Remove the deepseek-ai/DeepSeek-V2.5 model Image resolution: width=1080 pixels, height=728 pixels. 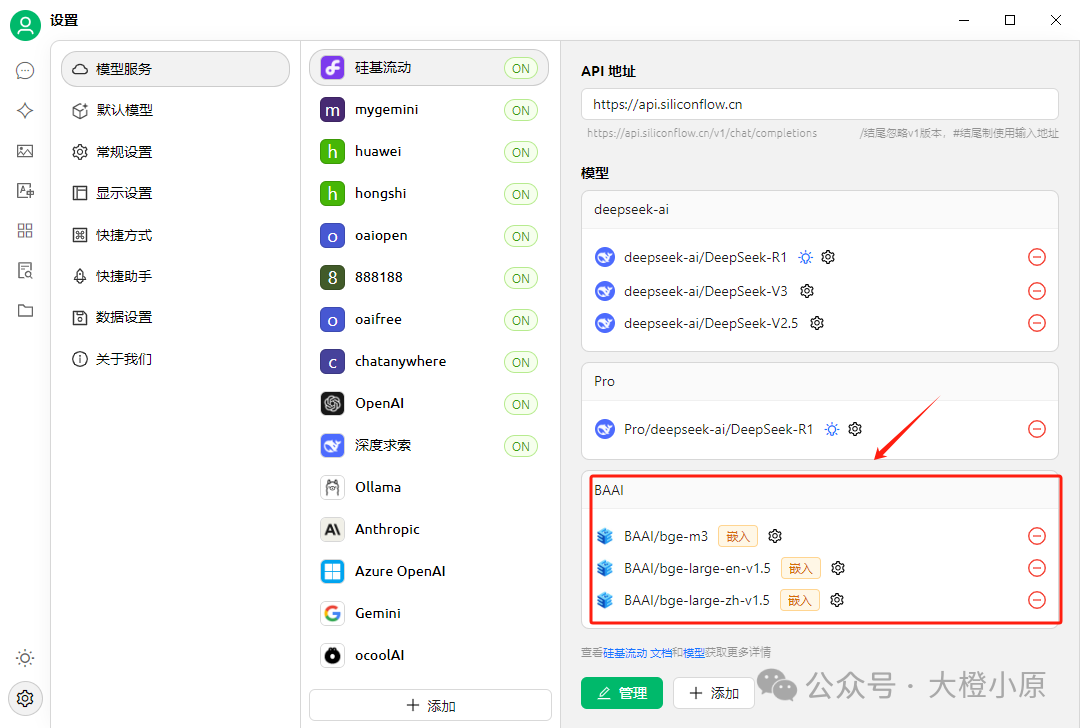point(1037,323)
